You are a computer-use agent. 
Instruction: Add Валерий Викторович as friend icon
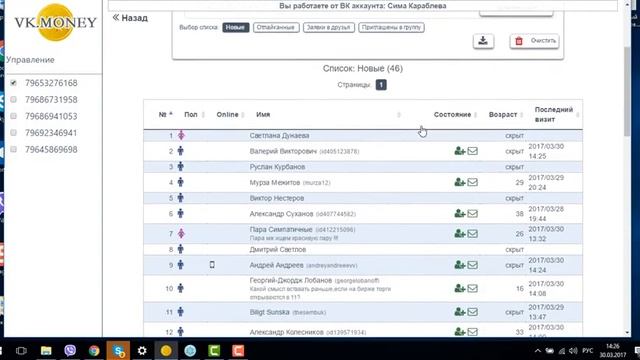coord(460,151)
